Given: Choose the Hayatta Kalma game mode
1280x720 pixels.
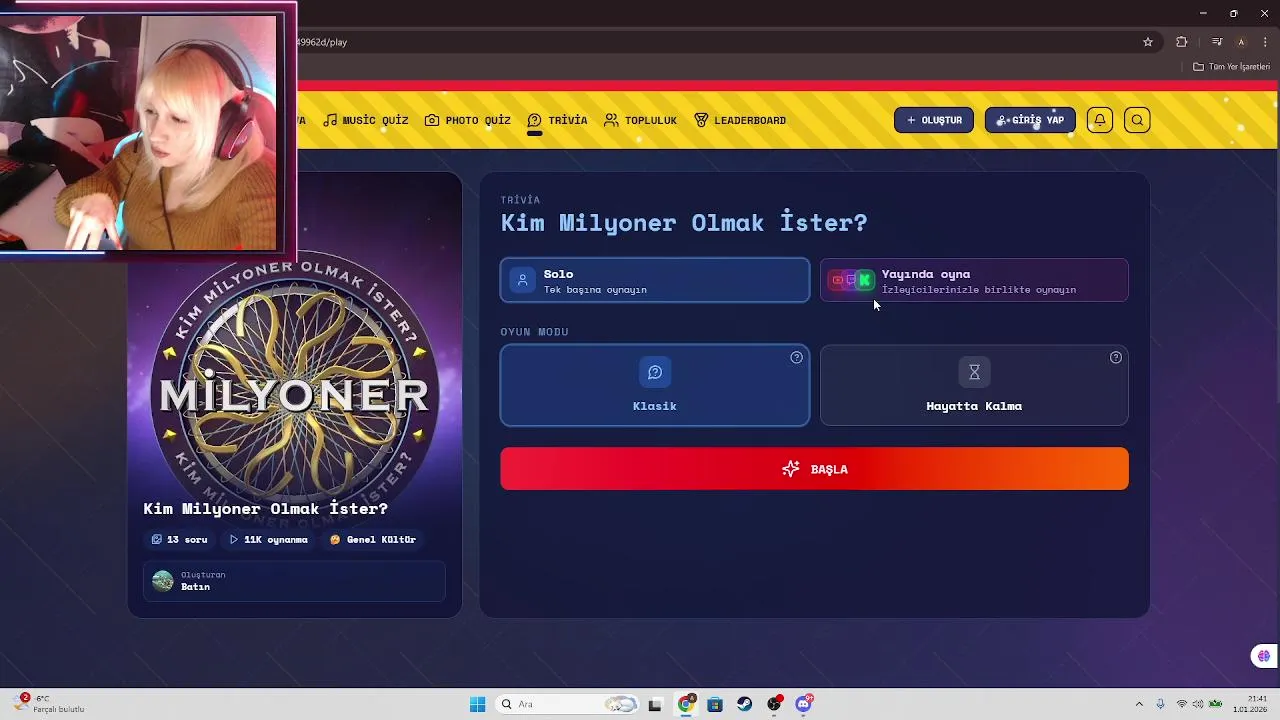Looking at the screenshot, I should [x=974, y=385].
